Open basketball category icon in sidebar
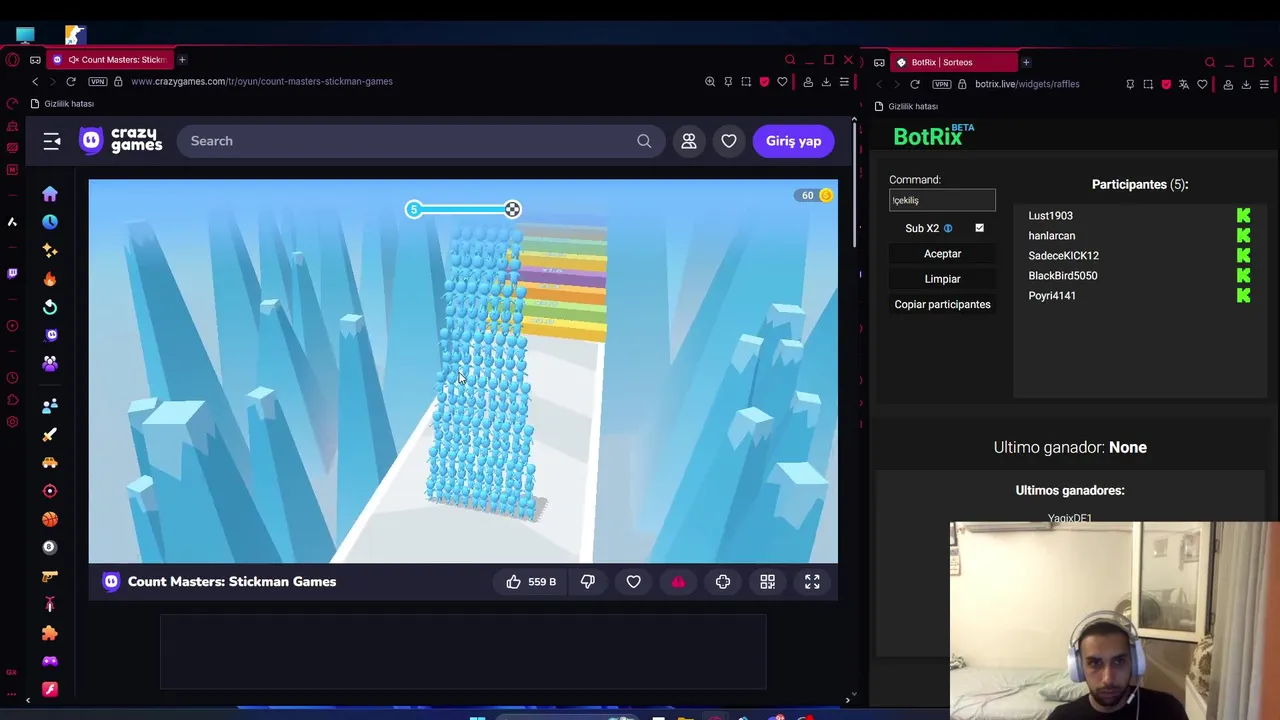Screen dimensions: 1280x720 point(50,519)
